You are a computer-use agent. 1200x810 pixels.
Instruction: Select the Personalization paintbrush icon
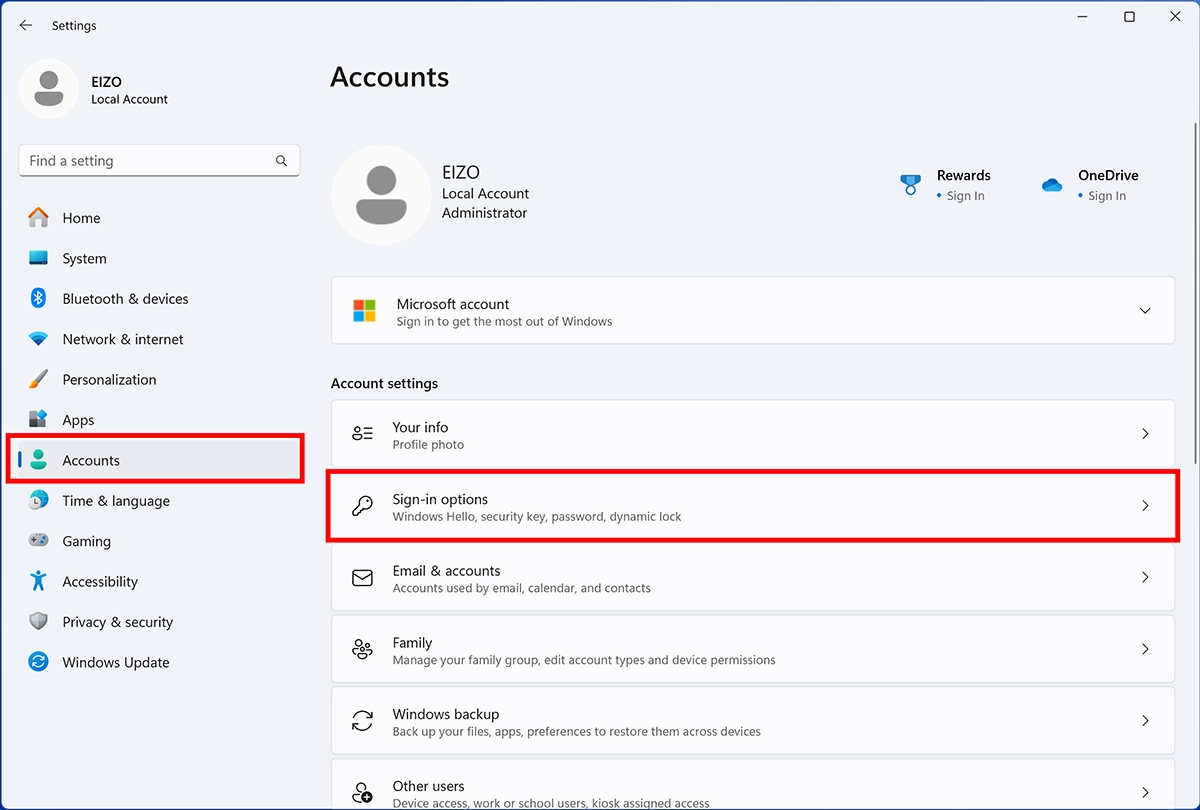tap(38, 379)
